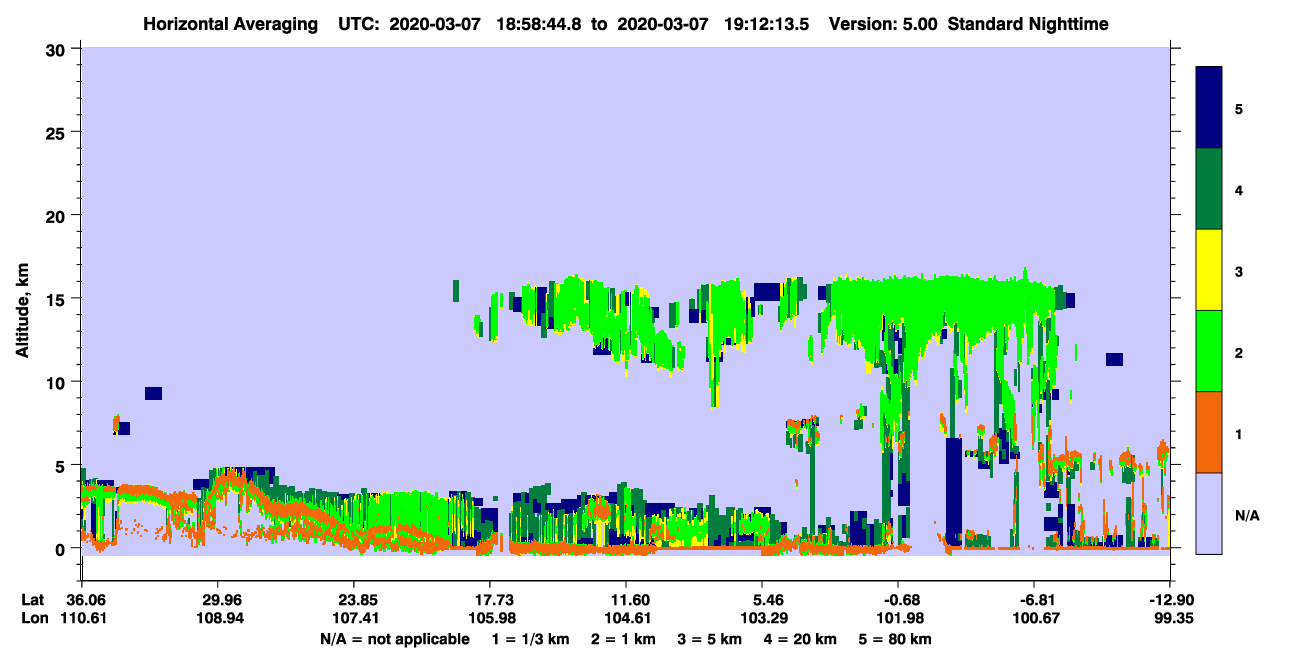Click the dark green colorbar segment labeled 4
The height and width of the screenshot is (667, 1300).
[1209, 189]
